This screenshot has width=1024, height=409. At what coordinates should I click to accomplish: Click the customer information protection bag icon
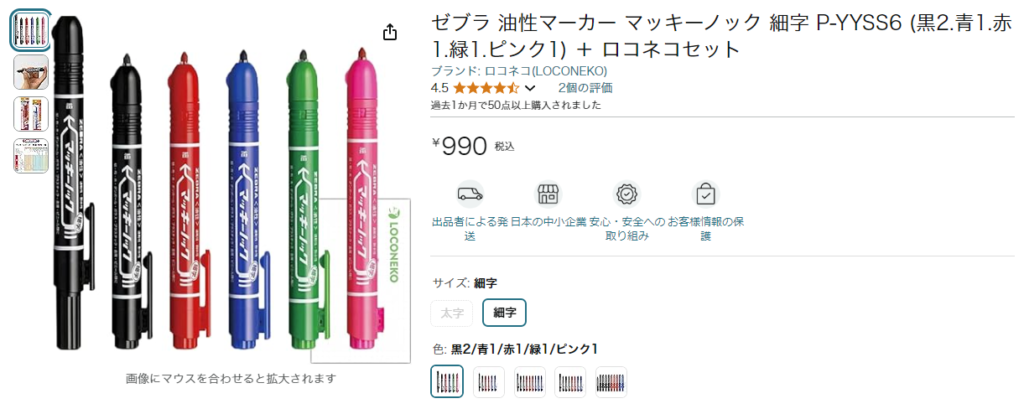pos(706,194)
